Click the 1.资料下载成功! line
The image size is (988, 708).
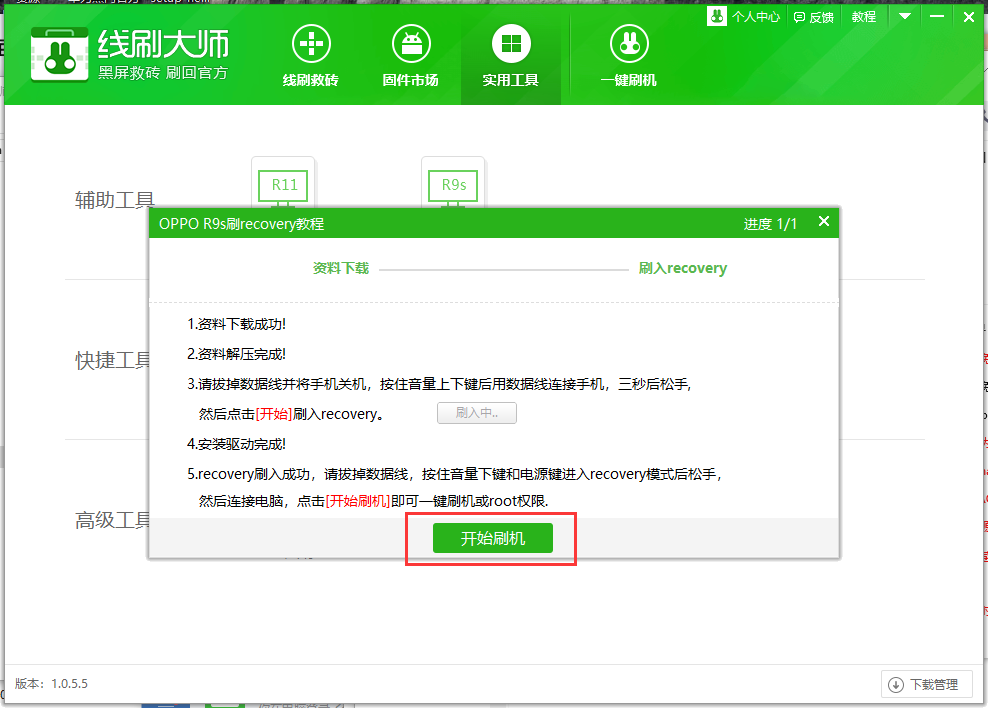[236, 324]
